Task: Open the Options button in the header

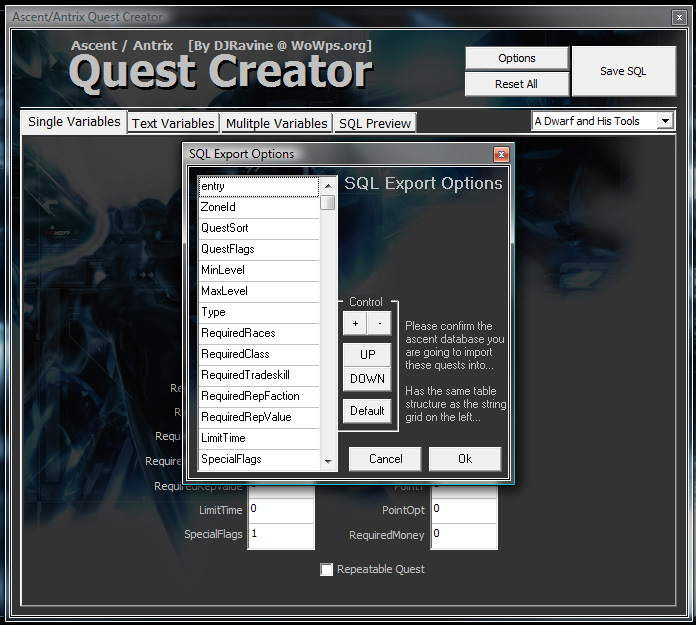Action: [x=517, y=58]
